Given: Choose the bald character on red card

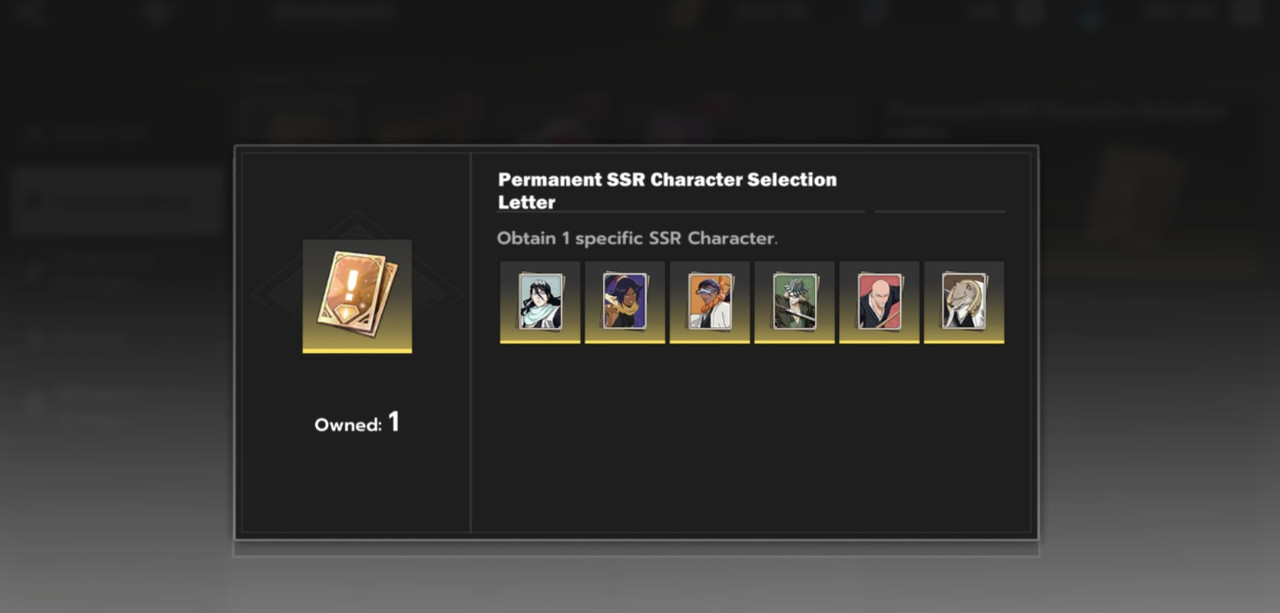Looking at the screenshot, I should point(879,302).
